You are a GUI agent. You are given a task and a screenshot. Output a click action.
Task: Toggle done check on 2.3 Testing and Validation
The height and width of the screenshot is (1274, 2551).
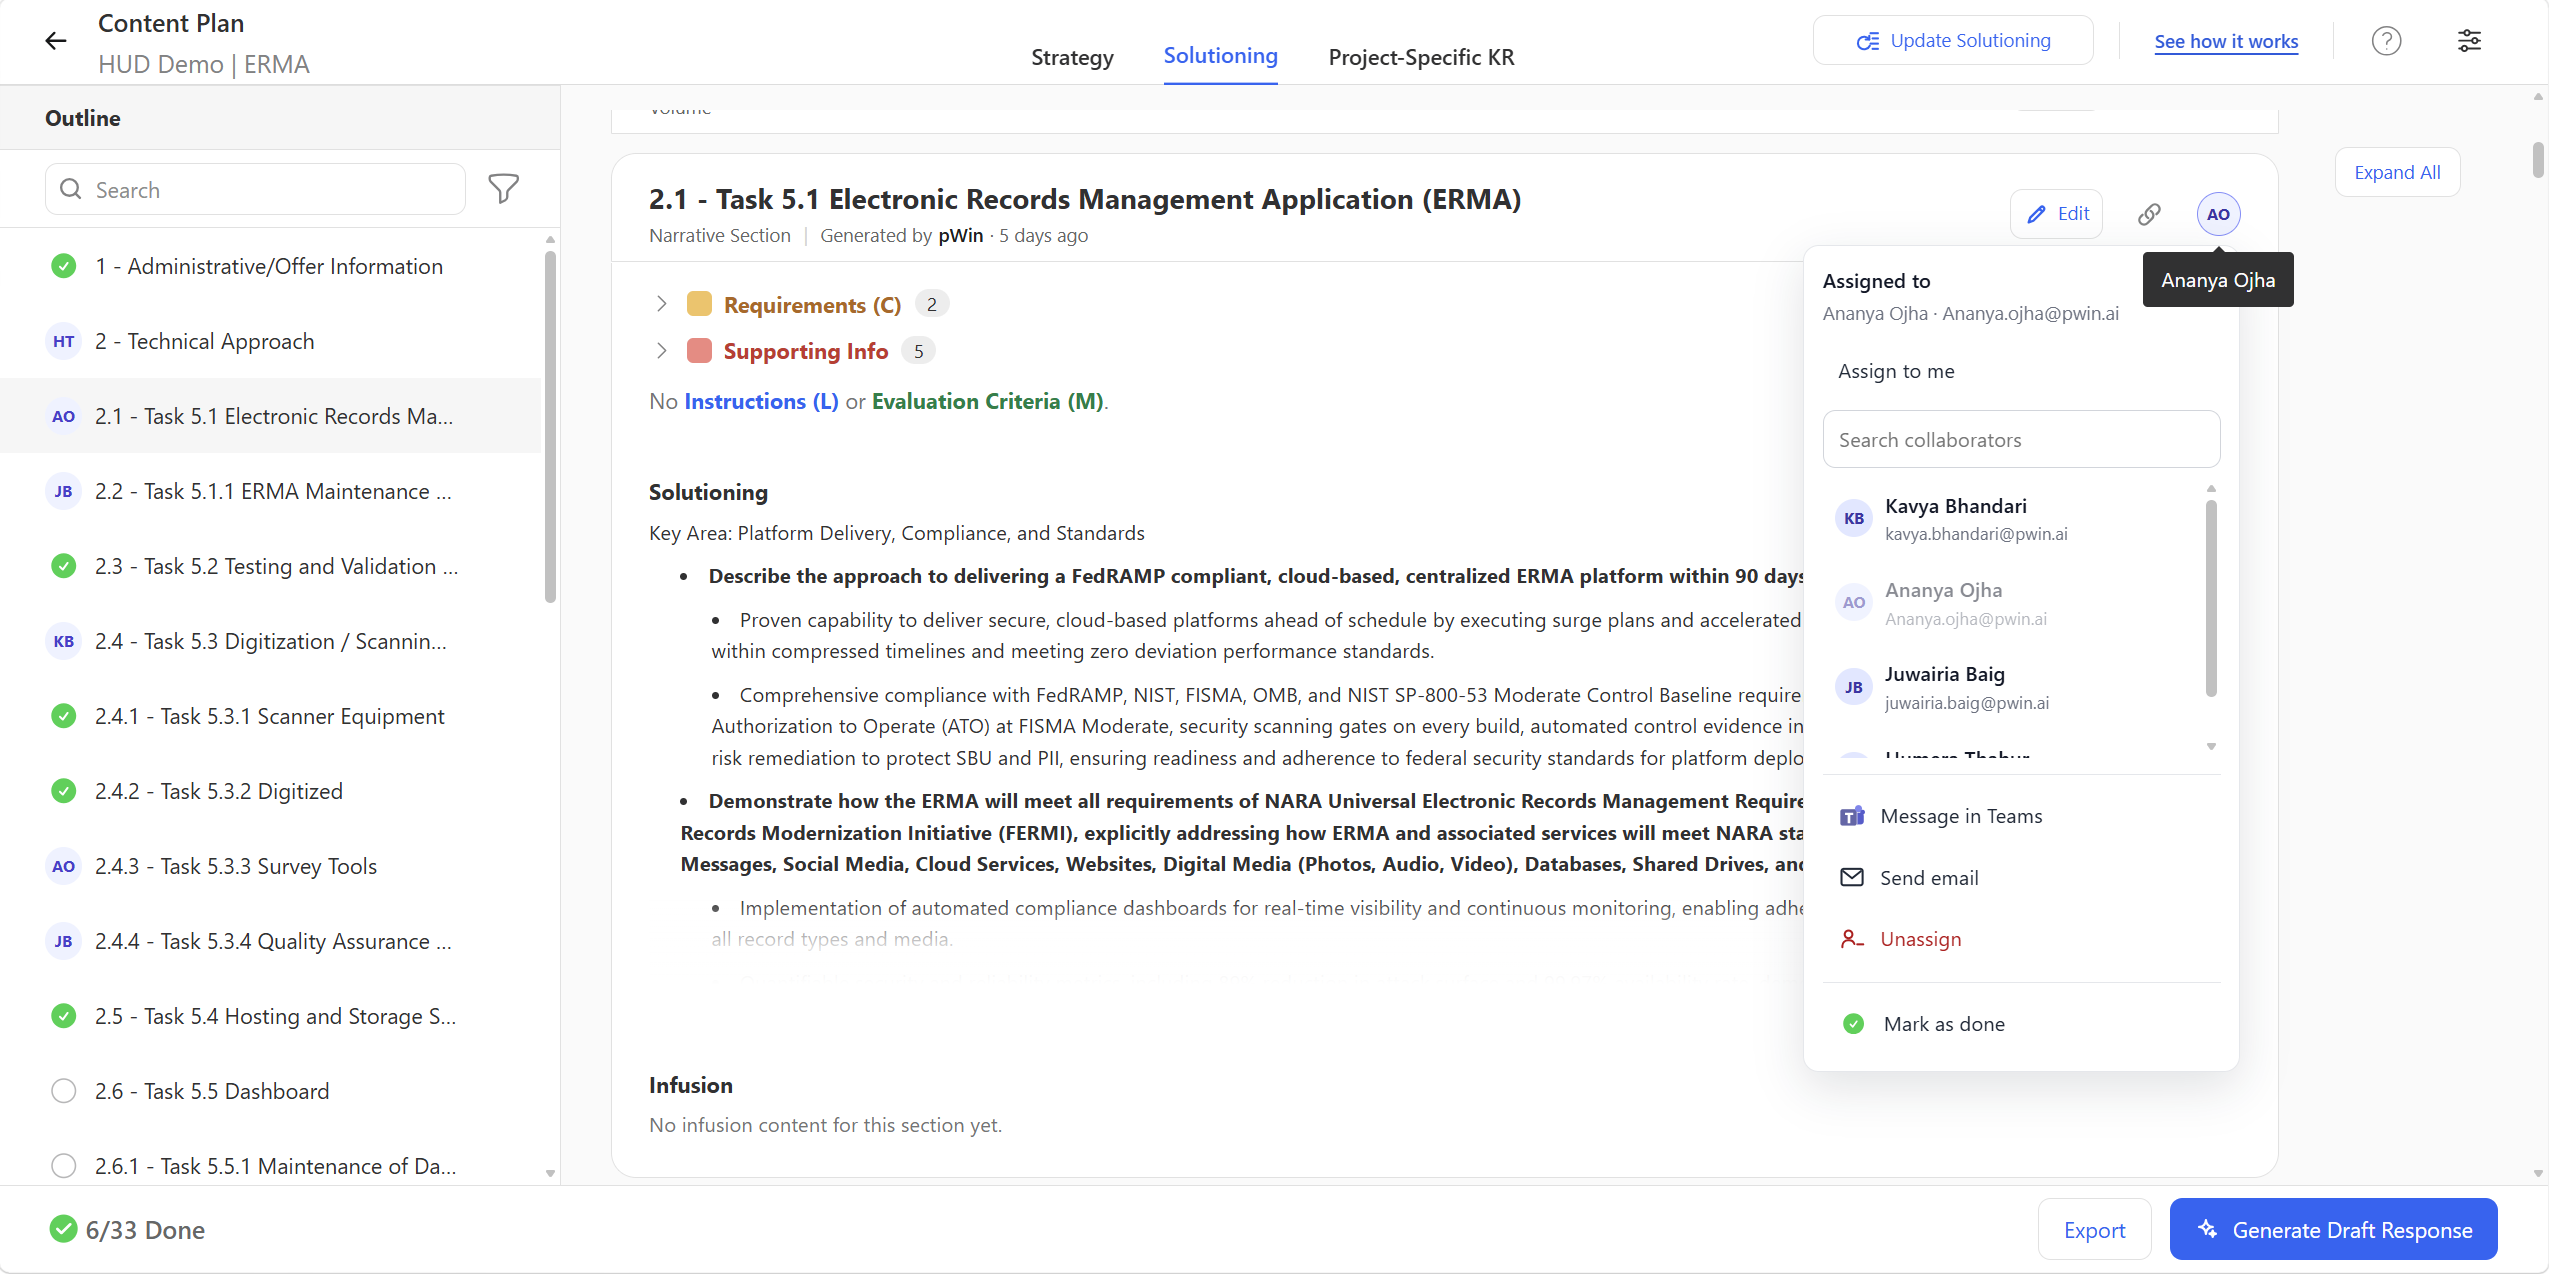tap(63, 566)
